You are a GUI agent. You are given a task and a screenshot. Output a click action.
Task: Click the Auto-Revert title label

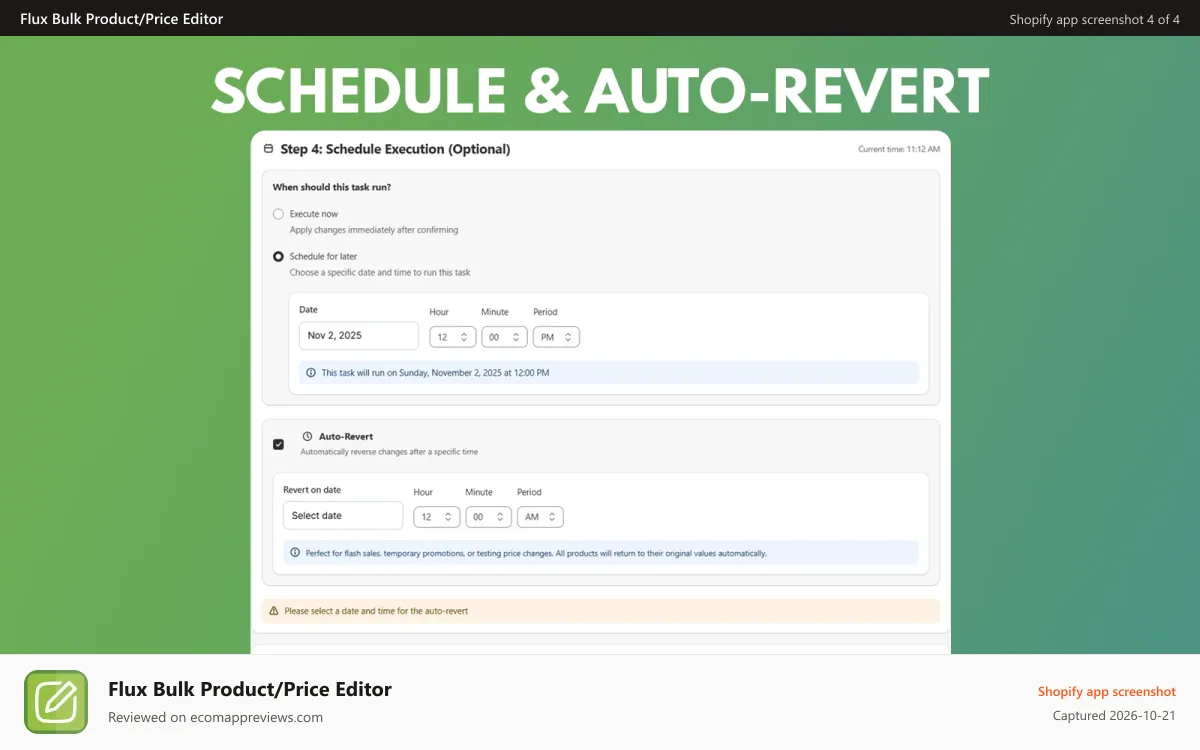click(346, 436)
